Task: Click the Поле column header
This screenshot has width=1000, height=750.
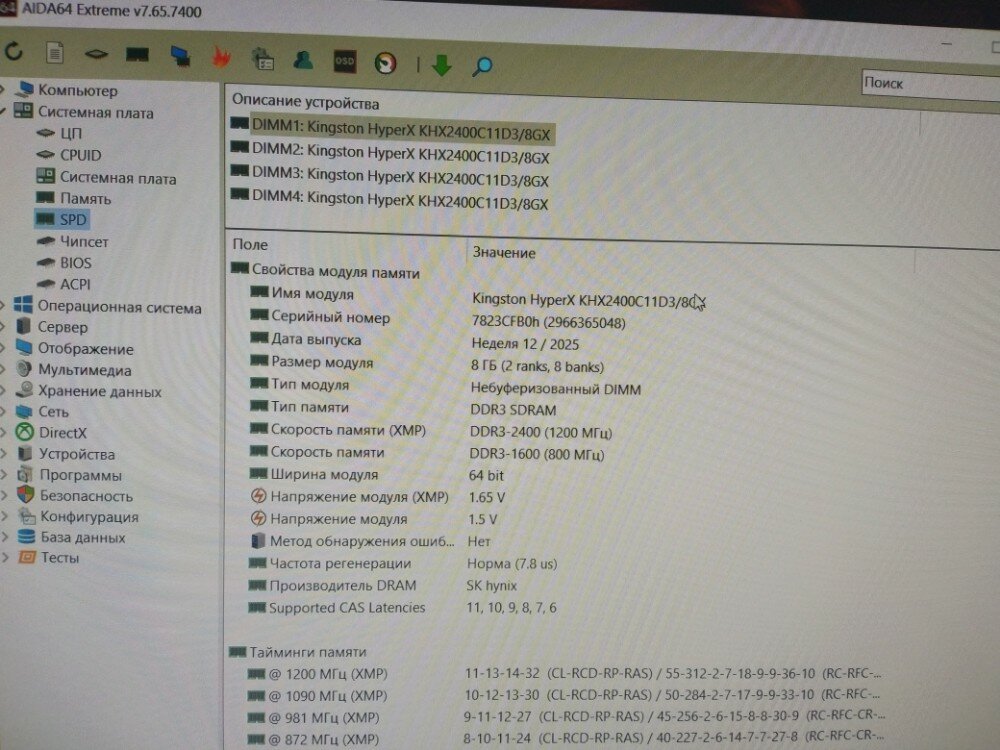Action: click(x=251, y=245)
